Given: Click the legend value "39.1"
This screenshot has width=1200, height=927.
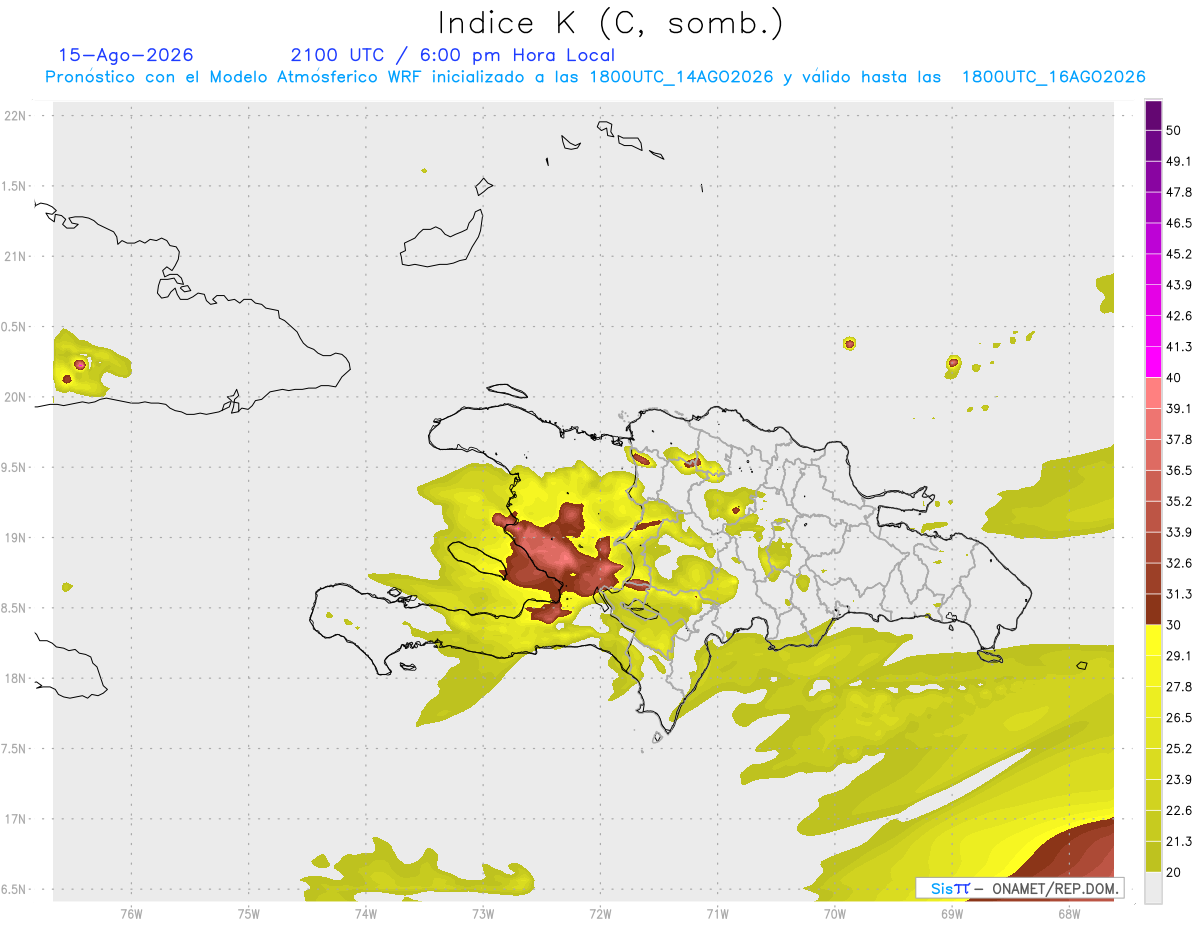Looking at the screenshot, I should (1179, 409).
